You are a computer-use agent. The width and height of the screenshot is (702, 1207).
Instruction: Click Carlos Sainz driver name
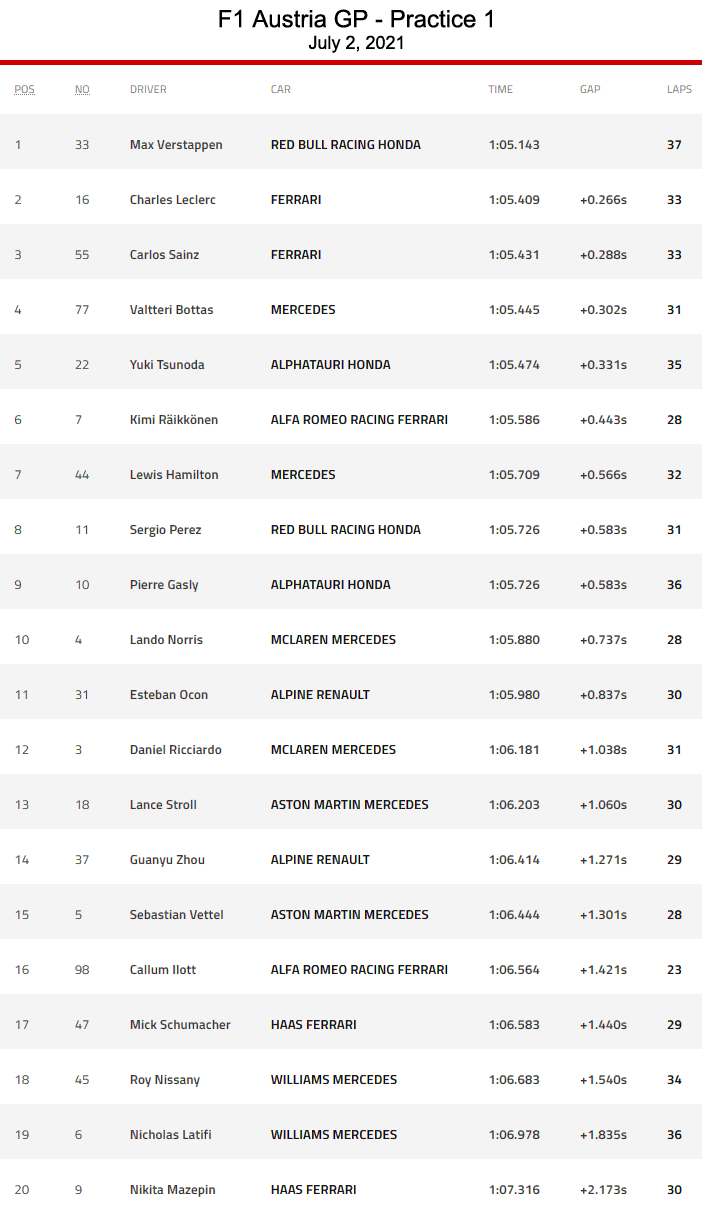tap(164, 255)
